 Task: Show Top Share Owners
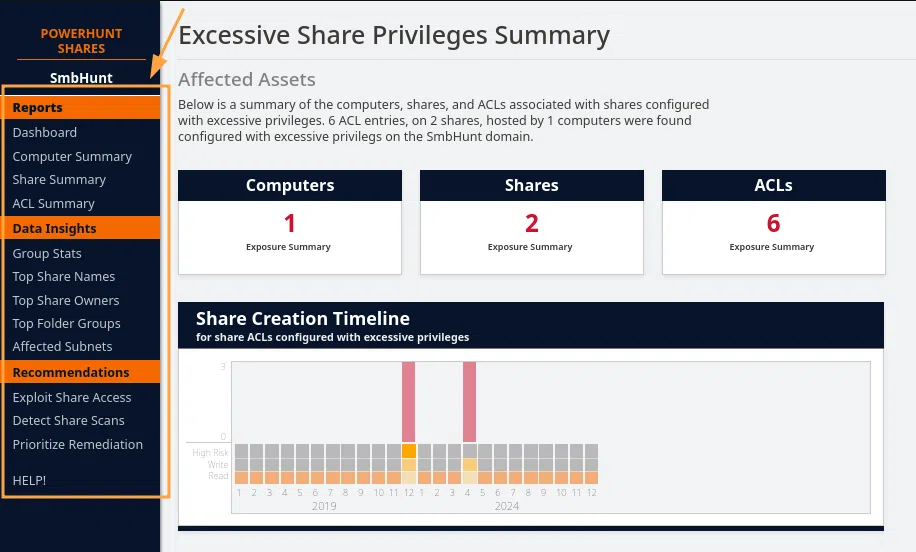66,300
